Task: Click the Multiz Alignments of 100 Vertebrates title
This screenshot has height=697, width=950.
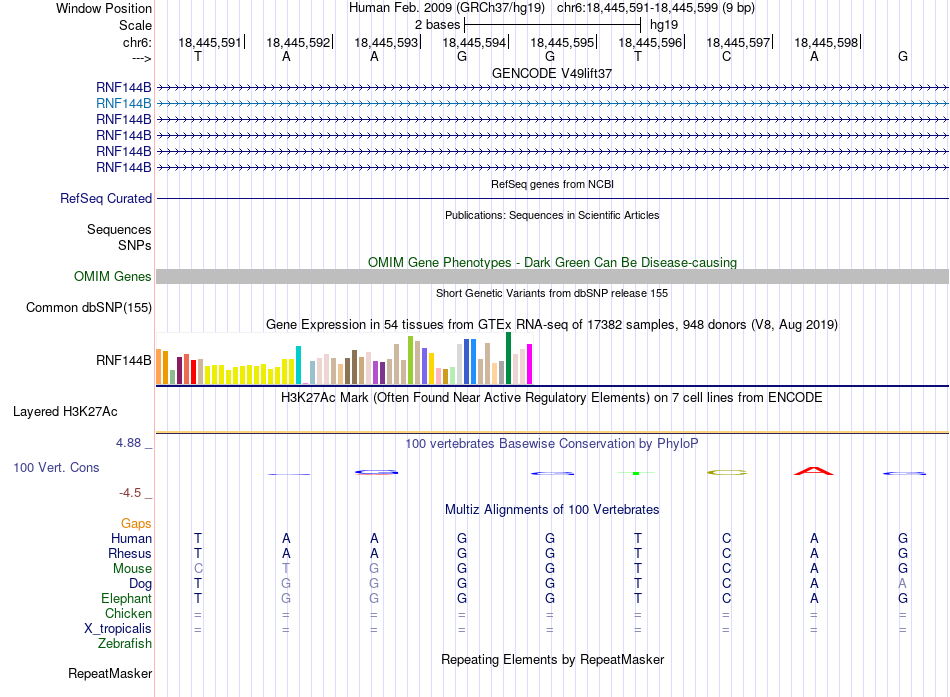Action: click(552, 510)
